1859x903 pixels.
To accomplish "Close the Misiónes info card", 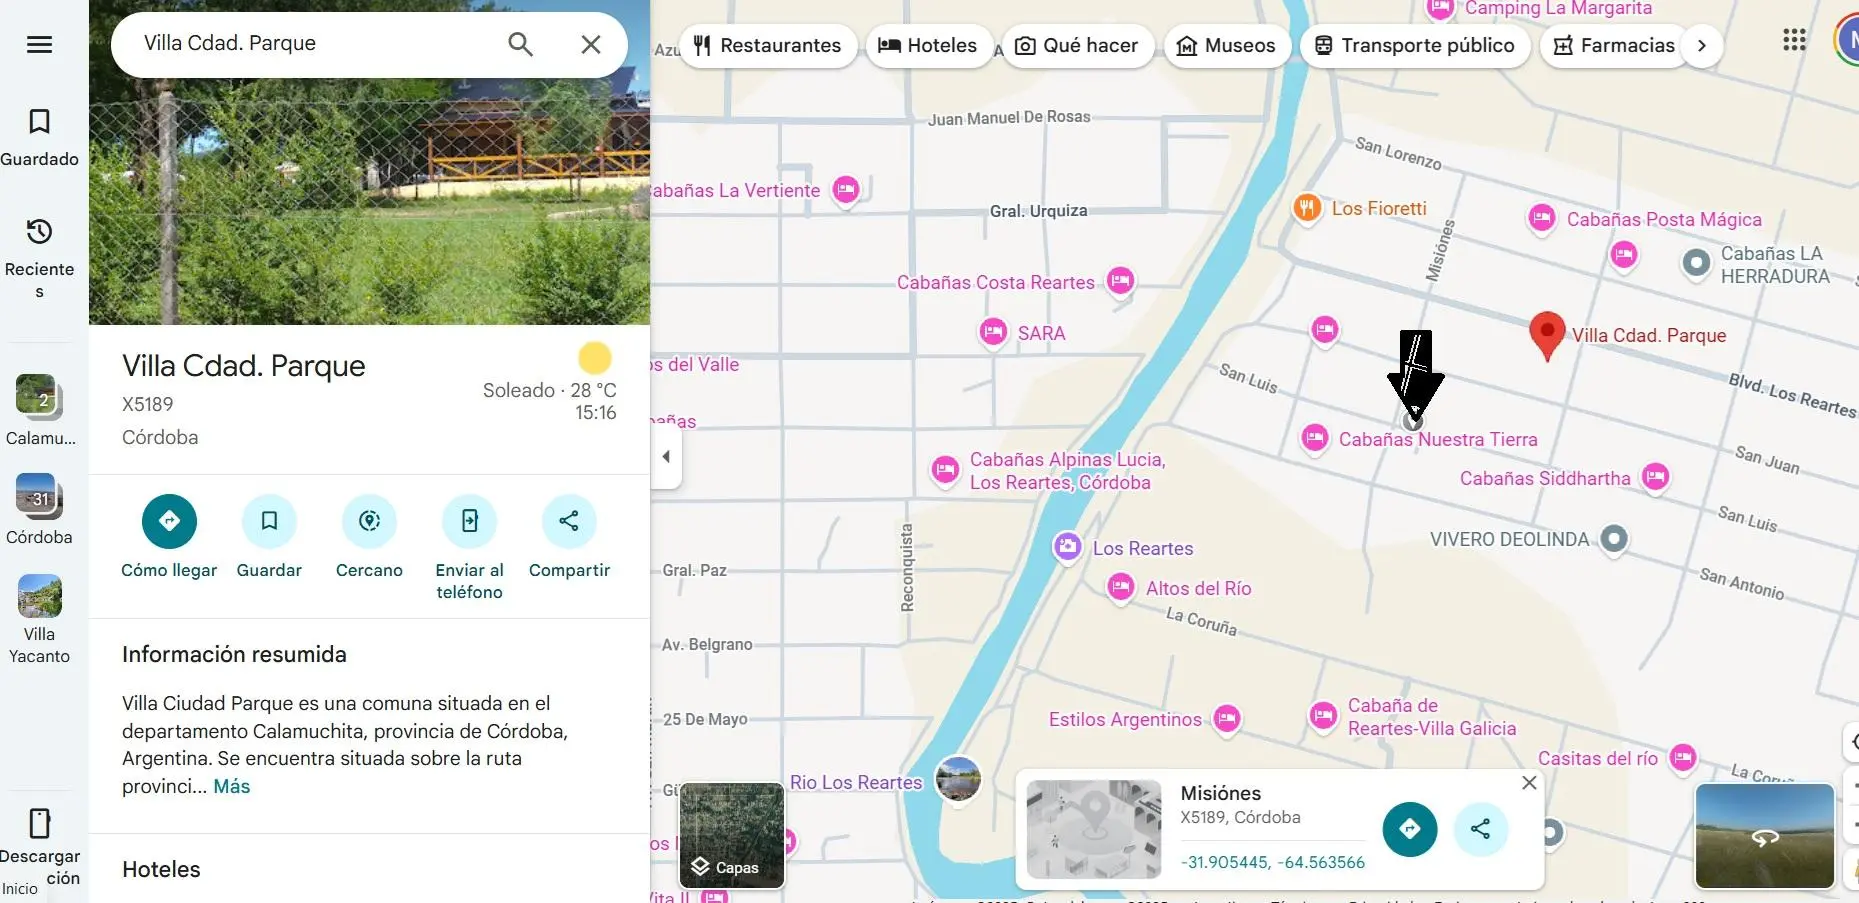I will pos(1529,783).
